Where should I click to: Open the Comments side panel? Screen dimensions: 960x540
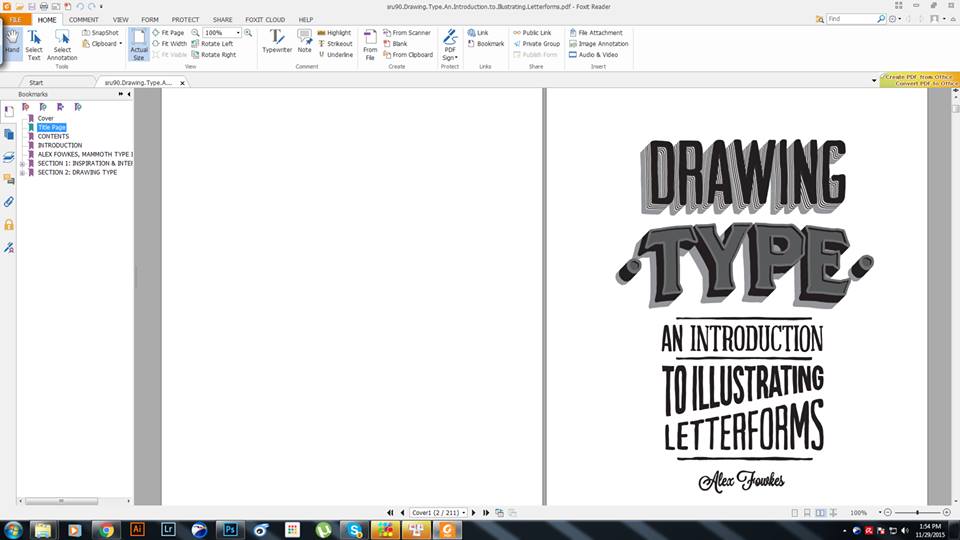click(9, 179)
